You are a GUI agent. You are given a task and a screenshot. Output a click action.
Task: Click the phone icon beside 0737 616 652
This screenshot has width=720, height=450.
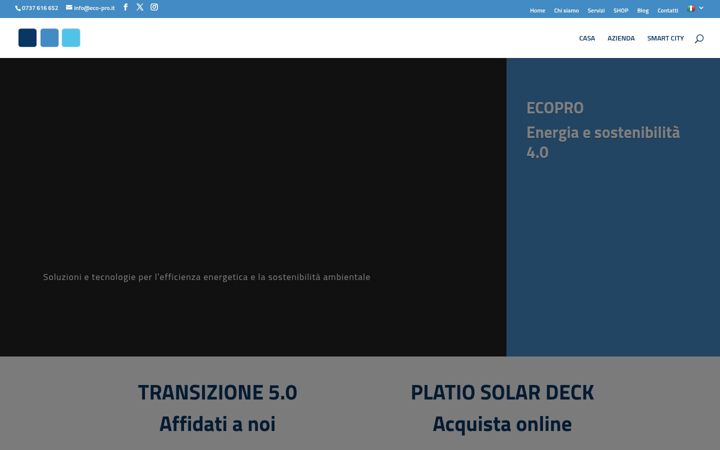click(x=18, y=8)
